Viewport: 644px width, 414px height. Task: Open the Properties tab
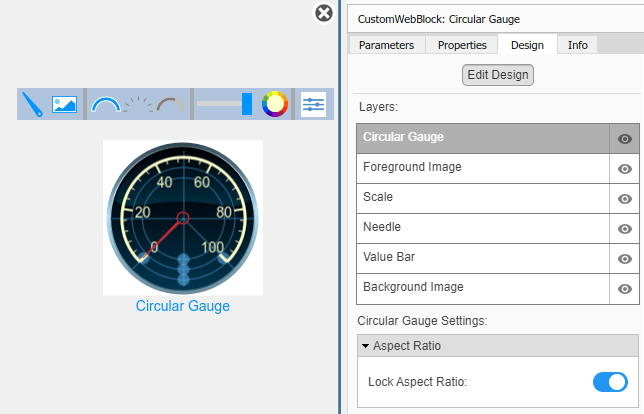point(462,45)
